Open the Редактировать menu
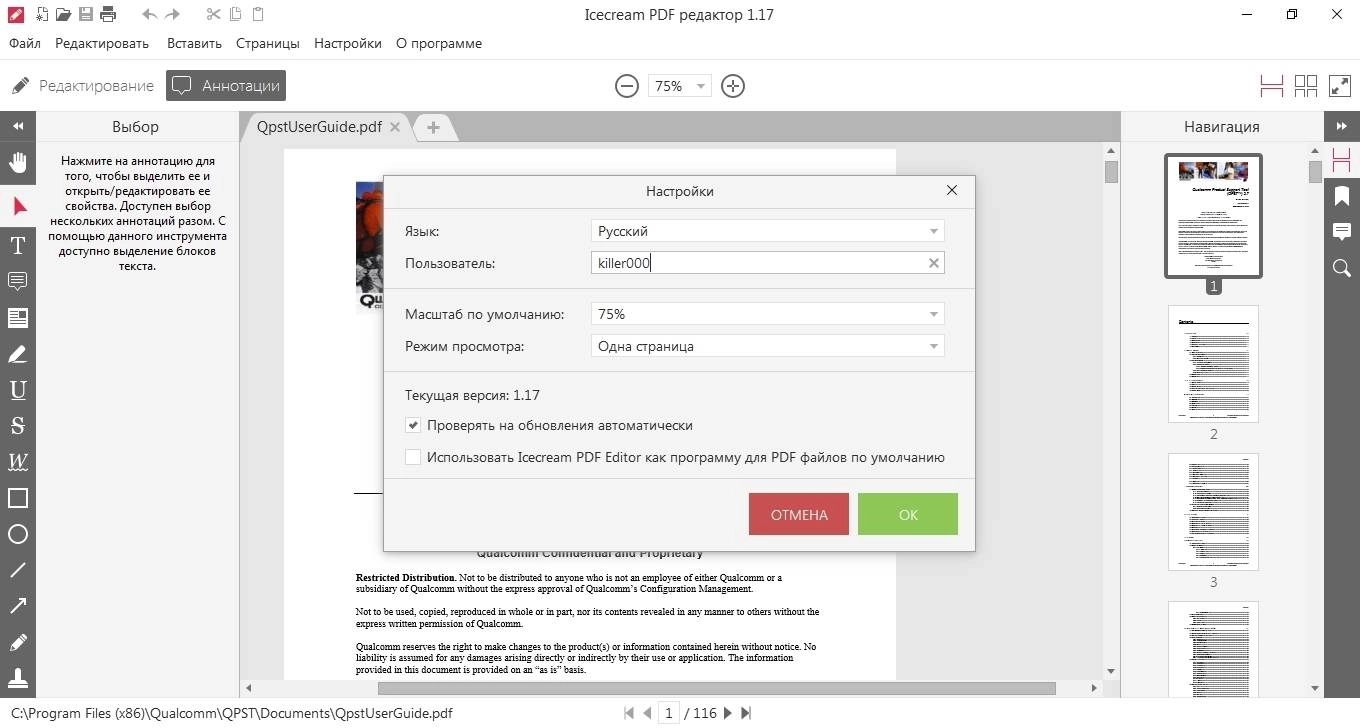Viewport: 1360px width, 728px height. tap(102, 43)
